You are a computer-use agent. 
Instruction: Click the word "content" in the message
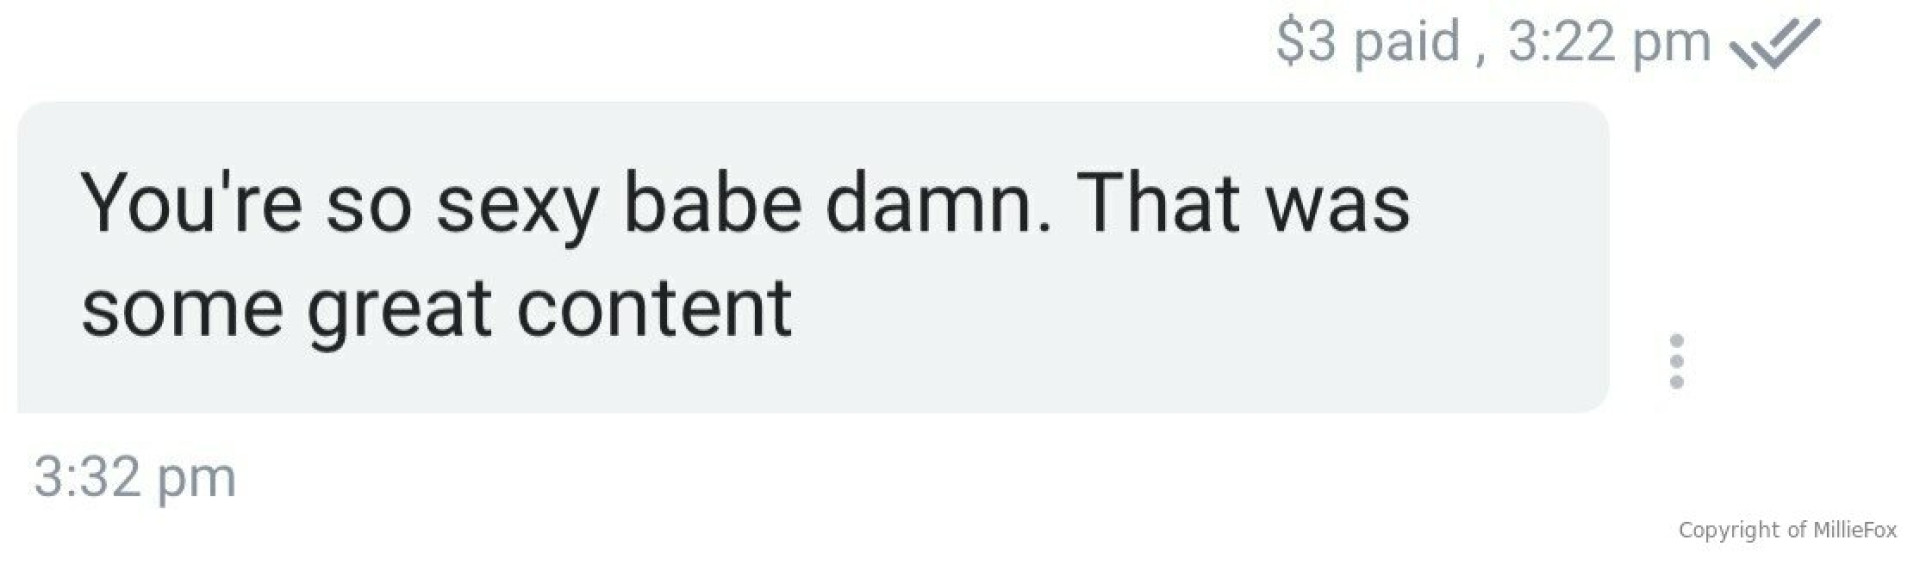tap(654, 309)
